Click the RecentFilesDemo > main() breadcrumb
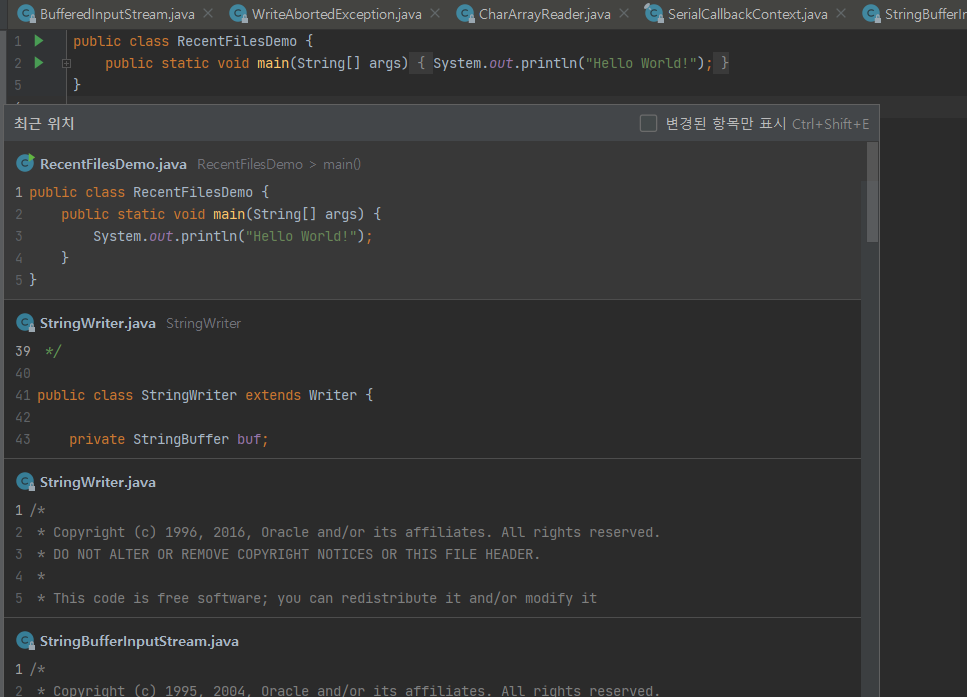This screenshot has height=697, width=967. click(279, 164)
